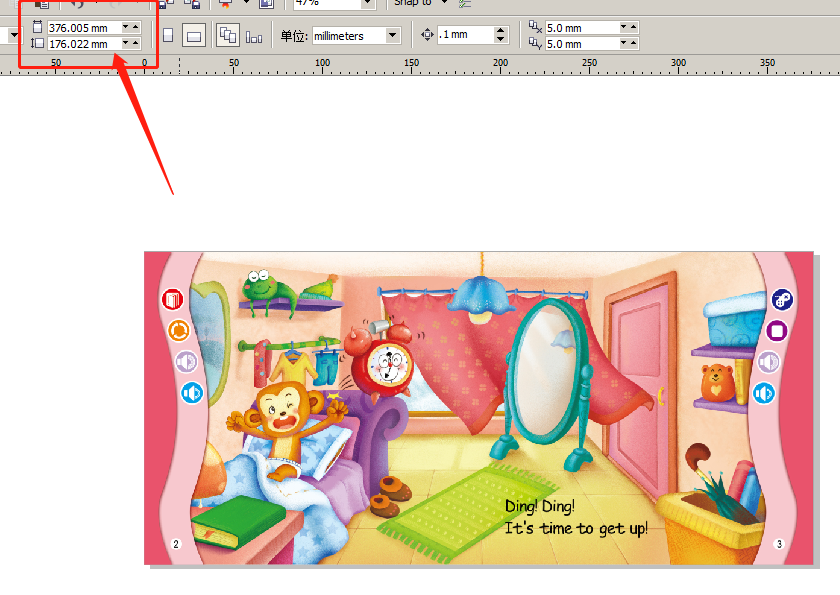Select the gray speaker icon on the right page

769,362
